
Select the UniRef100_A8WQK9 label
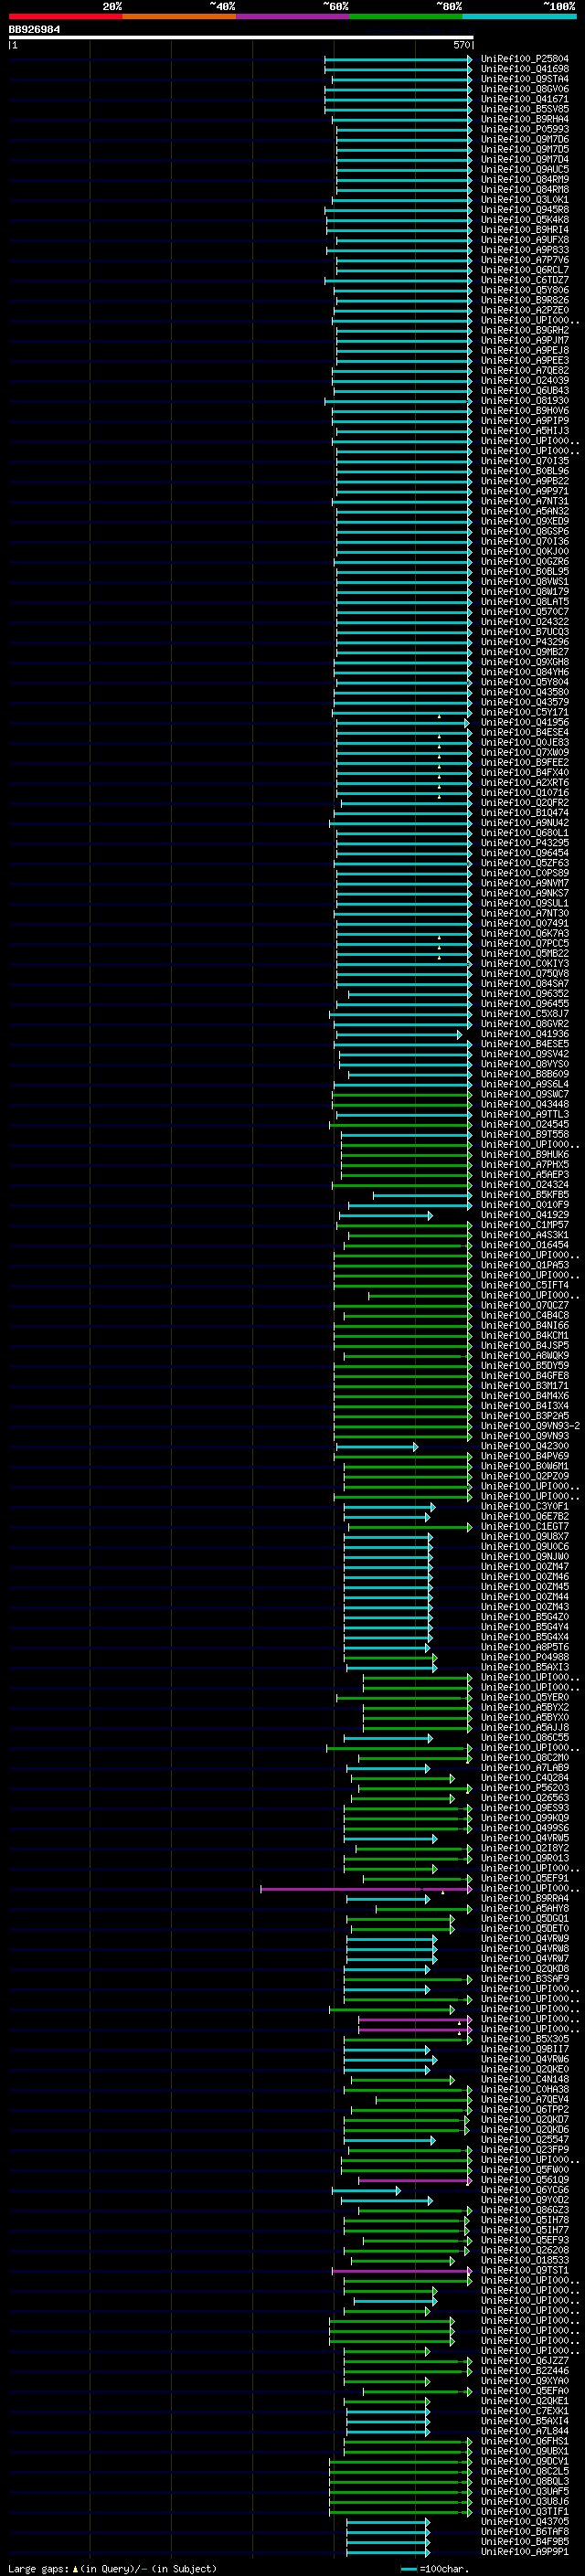524,1356
